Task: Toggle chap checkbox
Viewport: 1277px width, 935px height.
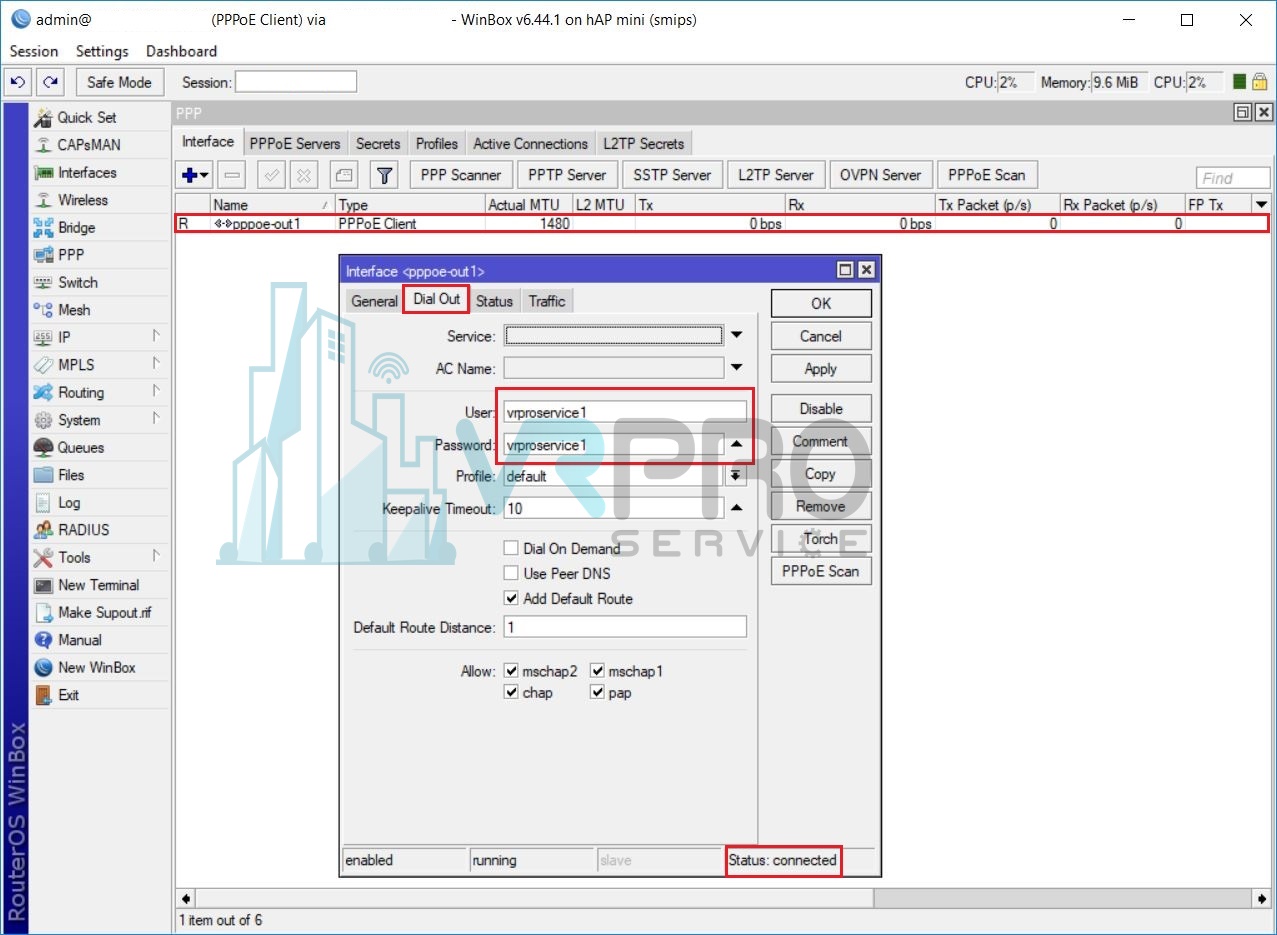Action: pos(511,693)
